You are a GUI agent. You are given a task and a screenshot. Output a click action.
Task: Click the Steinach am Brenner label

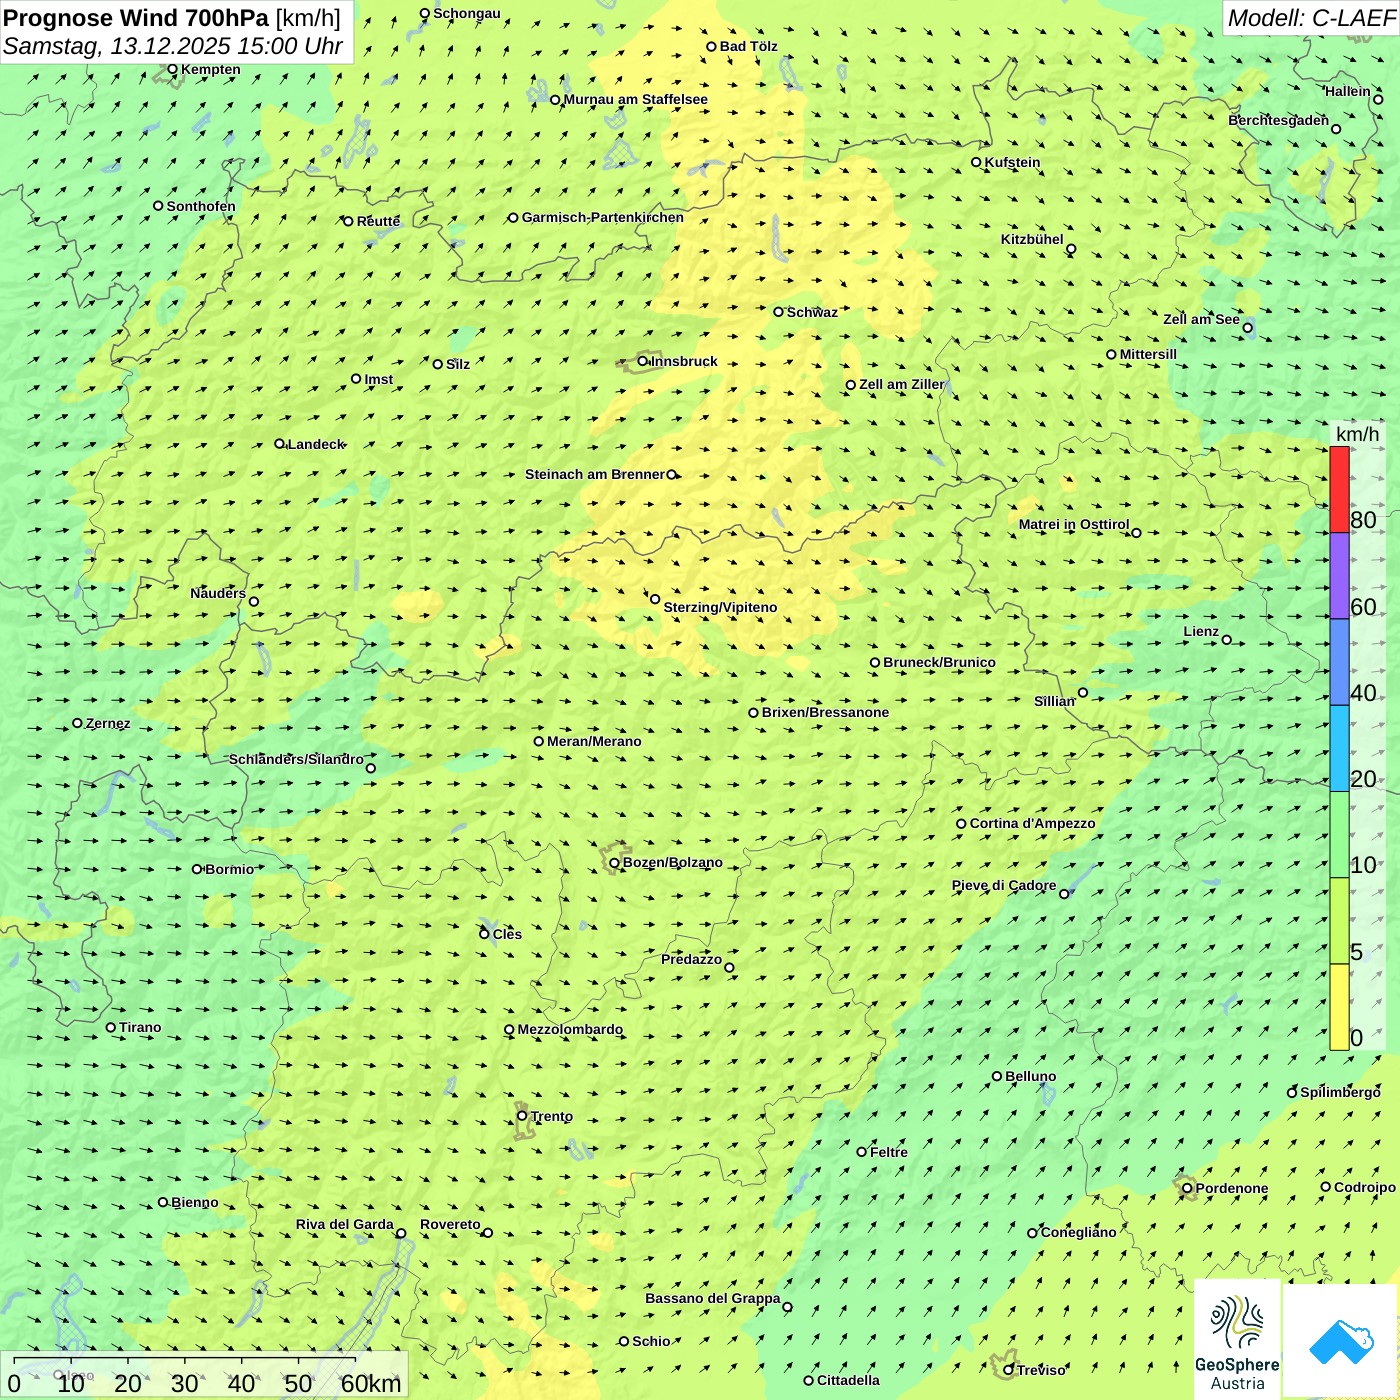pos(595,474)
